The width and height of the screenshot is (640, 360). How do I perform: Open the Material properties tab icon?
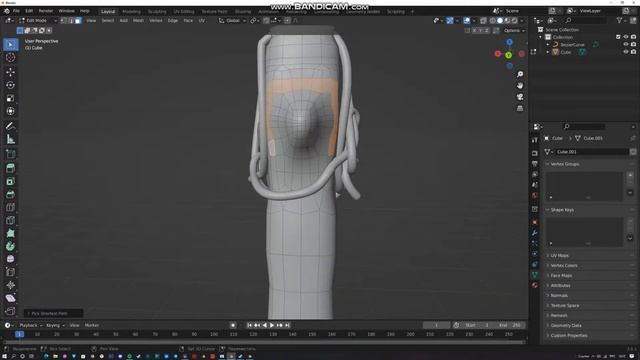[535, 285]
